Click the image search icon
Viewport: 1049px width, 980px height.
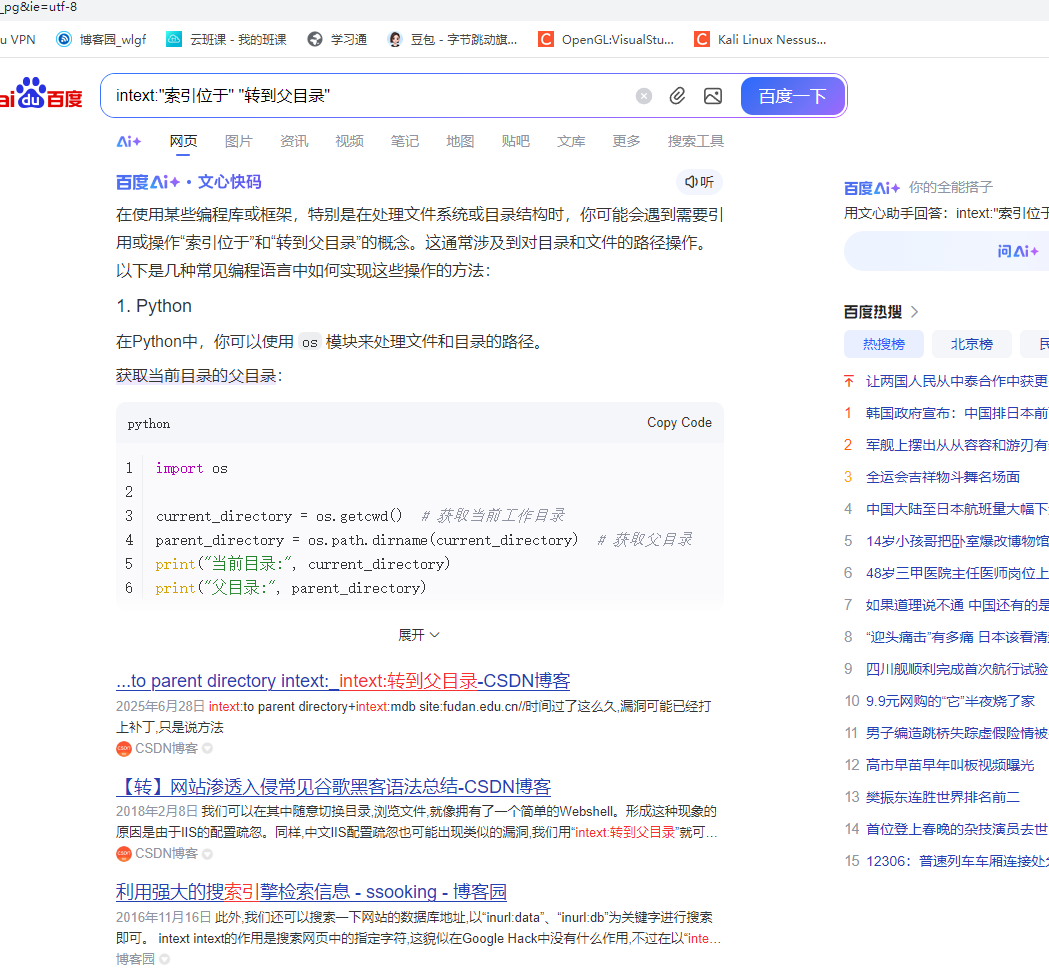[713, 96]
